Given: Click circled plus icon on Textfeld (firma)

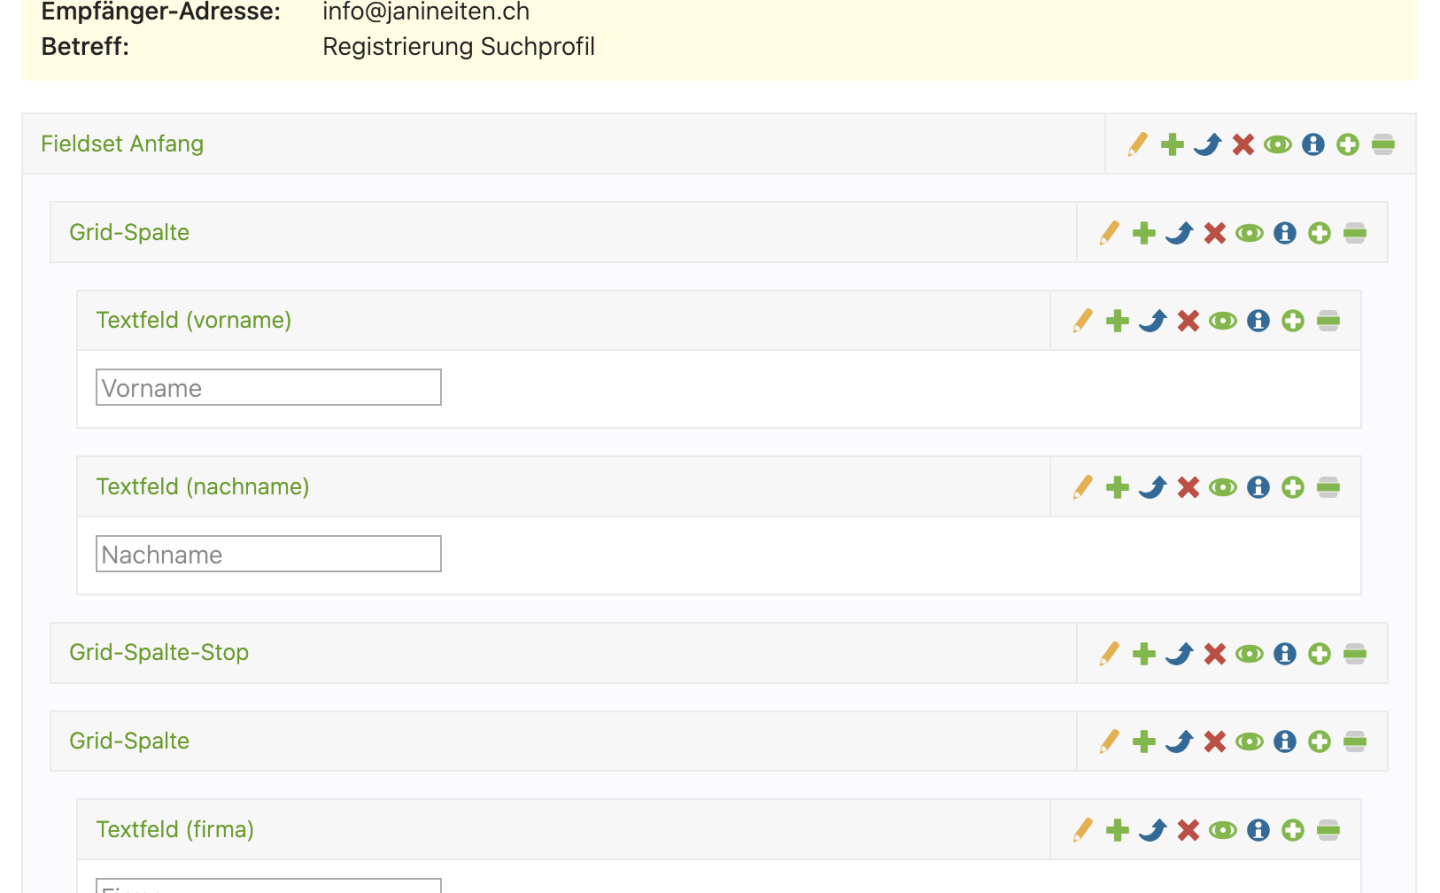Looking at the screenshot, I should [x=1293, y=830].
